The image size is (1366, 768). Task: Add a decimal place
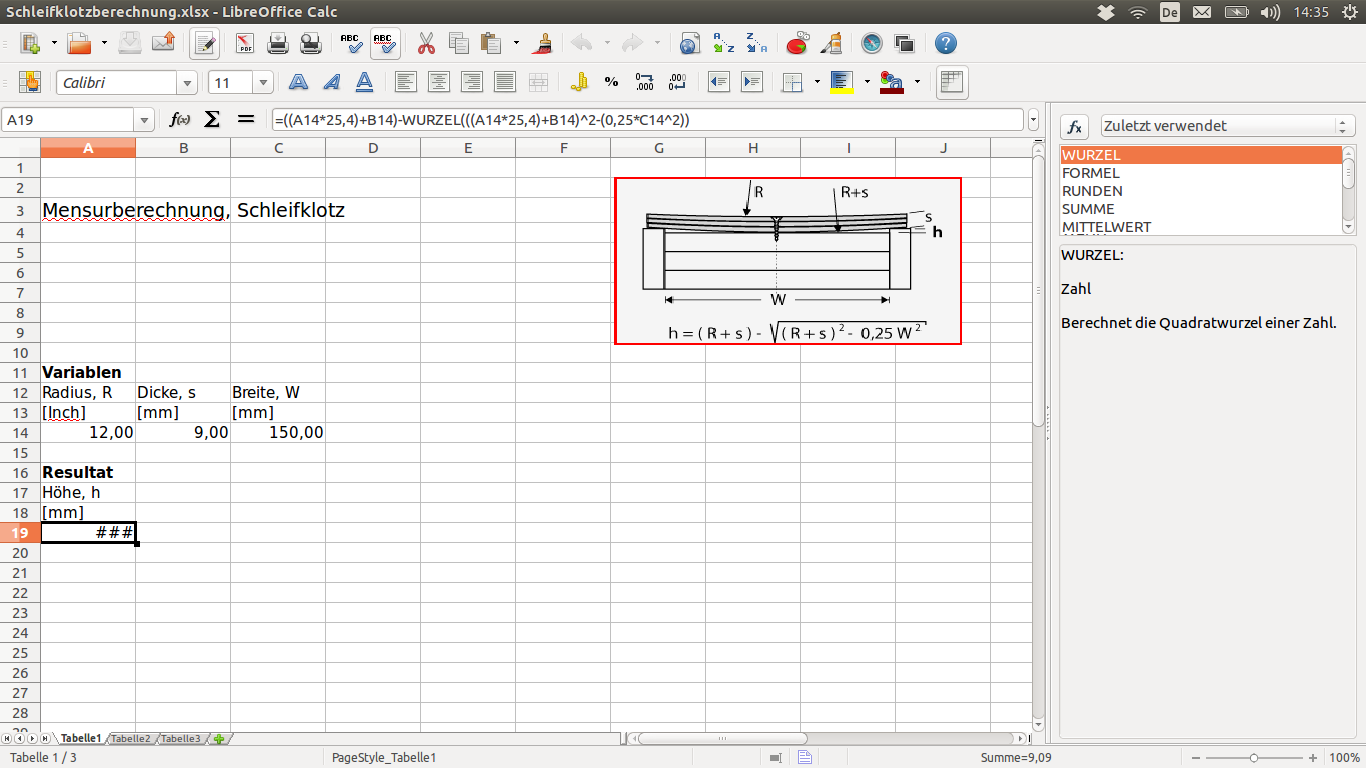click(x=645, y=83)
